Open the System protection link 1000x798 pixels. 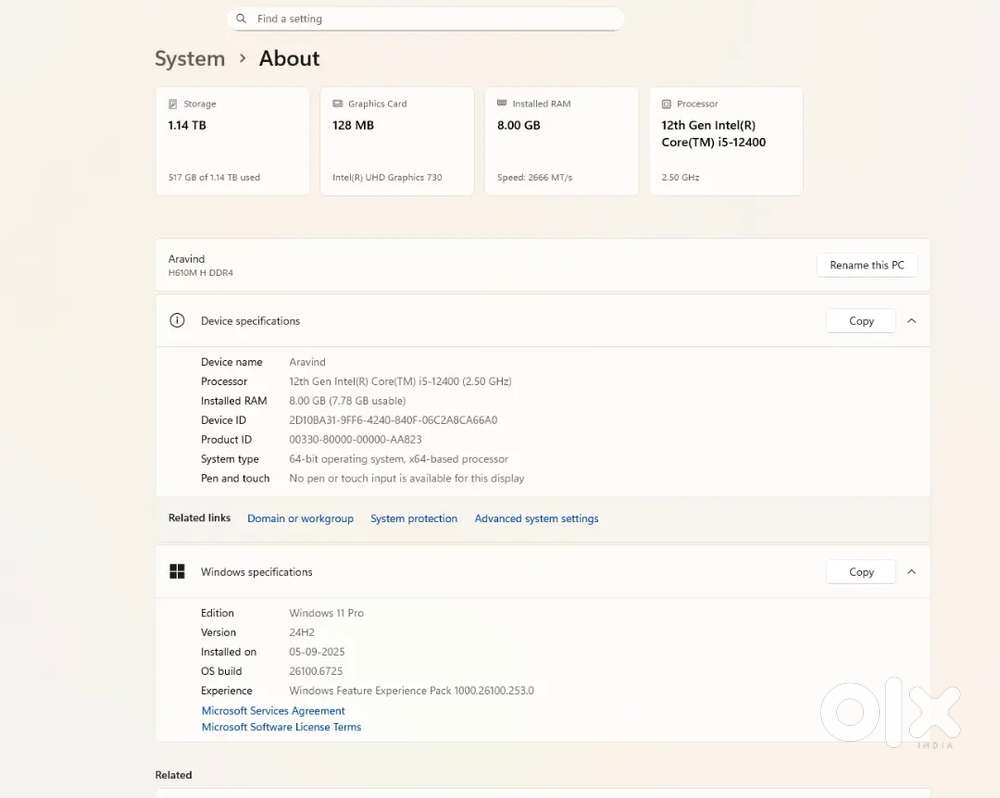pos(413,519)
